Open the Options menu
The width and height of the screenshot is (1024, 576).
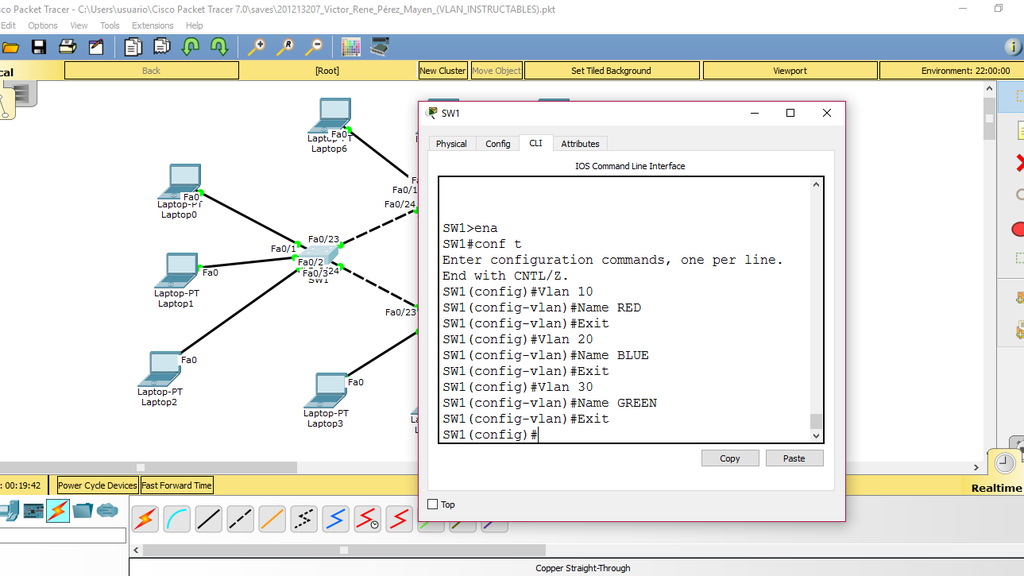coord(42,25)
